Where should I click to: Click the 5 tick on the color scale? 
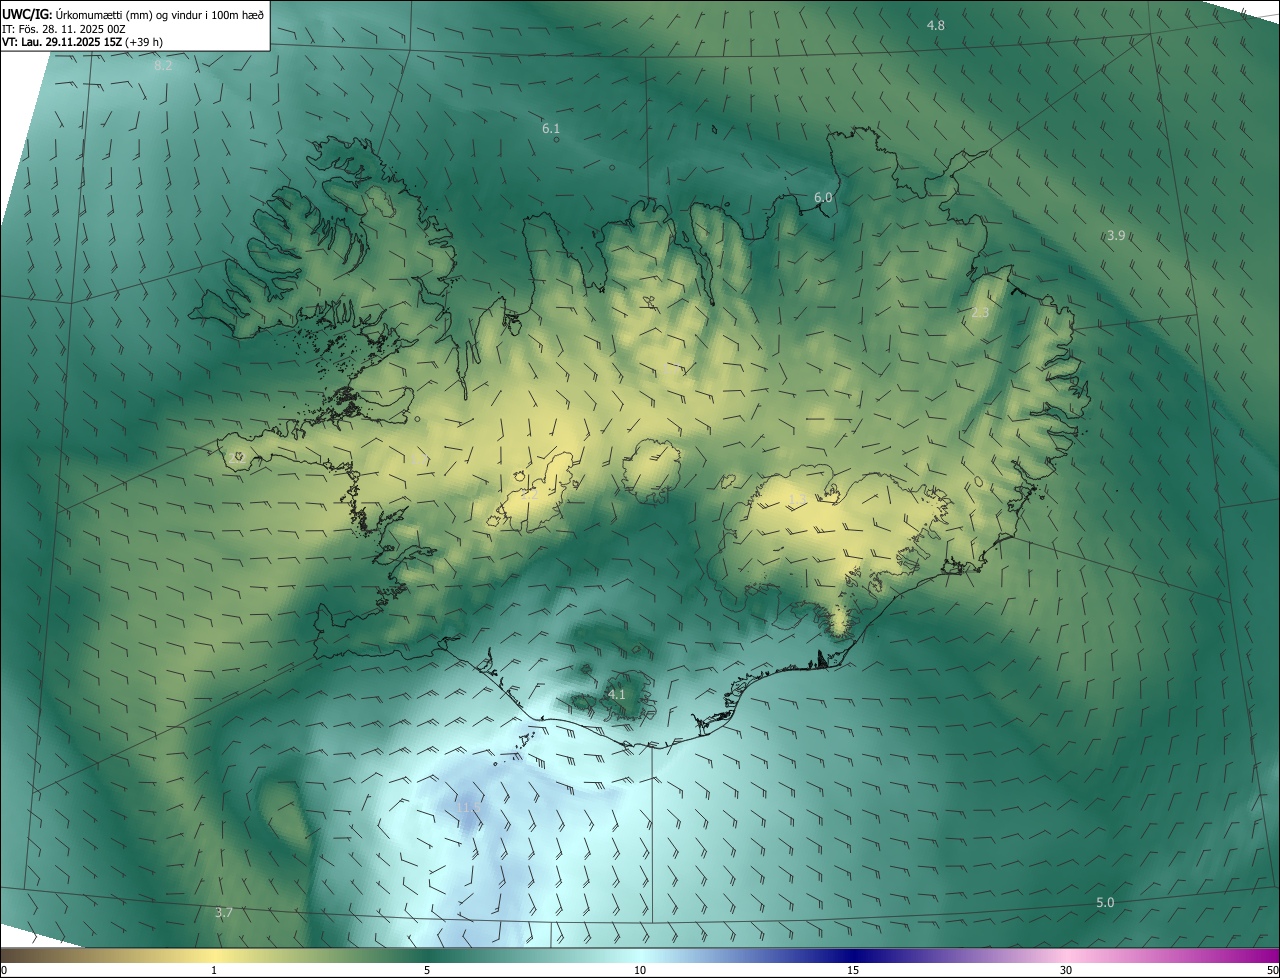click(x=427, y=971)
